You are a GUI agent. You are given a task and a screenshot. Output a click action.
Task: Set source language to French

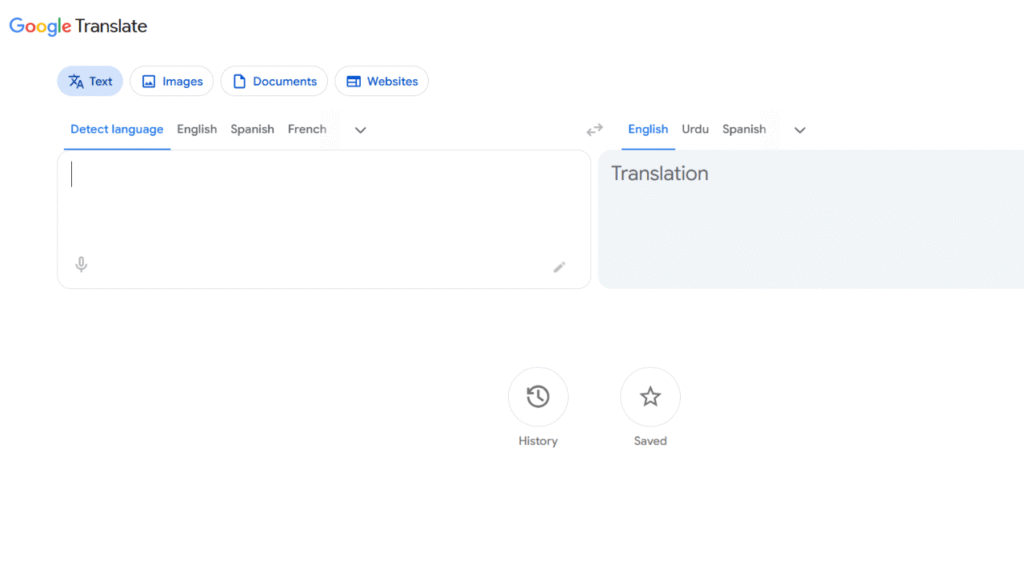tap(307, 129)
